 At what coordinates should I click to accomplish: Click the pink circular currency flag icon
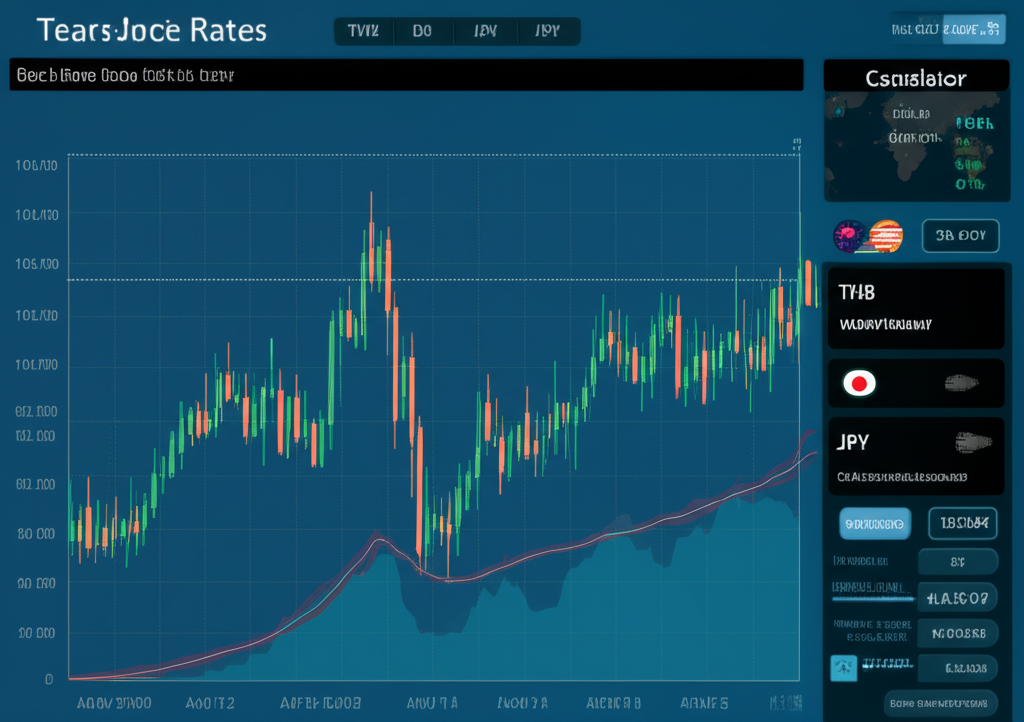point(850,236)
